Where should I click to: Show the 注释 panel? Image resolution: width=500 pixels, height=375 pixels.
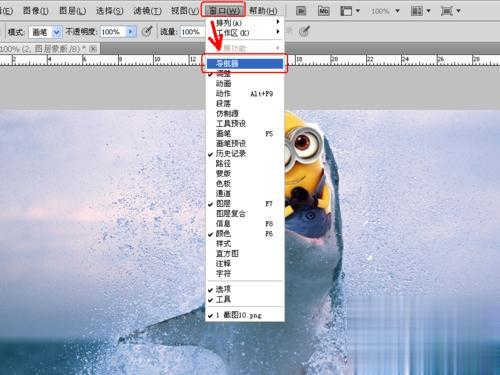click(x=245, y=264)
